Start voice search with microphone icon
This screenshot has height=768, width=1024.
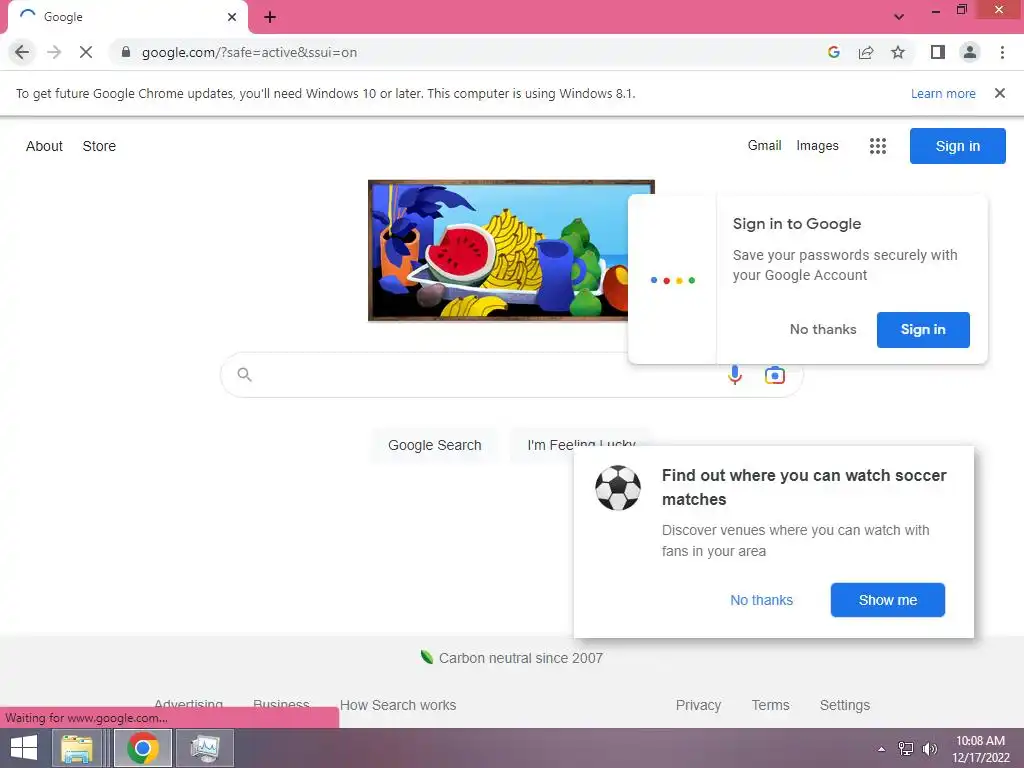[735, 375]
